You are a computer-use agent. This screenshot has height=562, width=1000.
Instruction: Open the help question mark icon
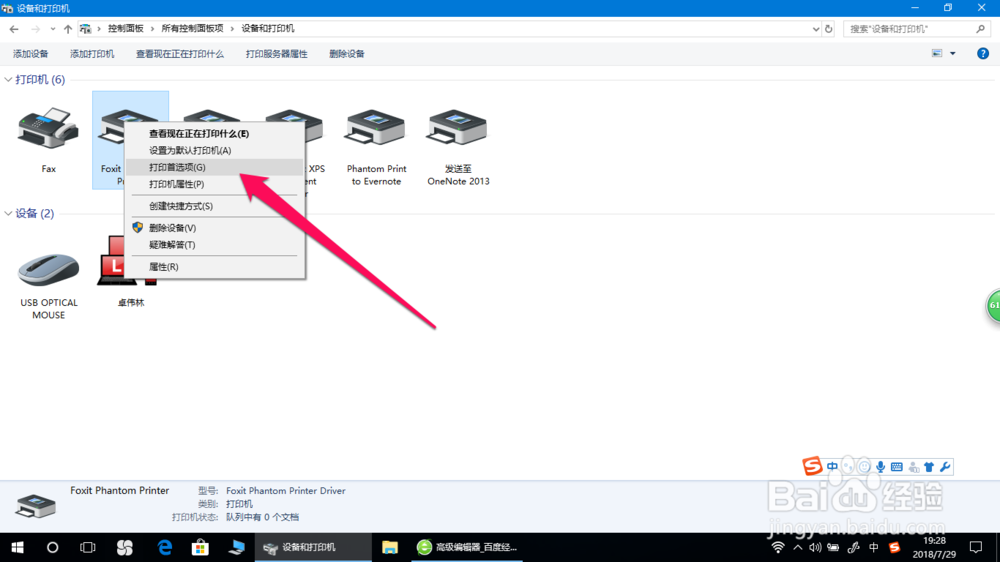[x=983, y=54]
